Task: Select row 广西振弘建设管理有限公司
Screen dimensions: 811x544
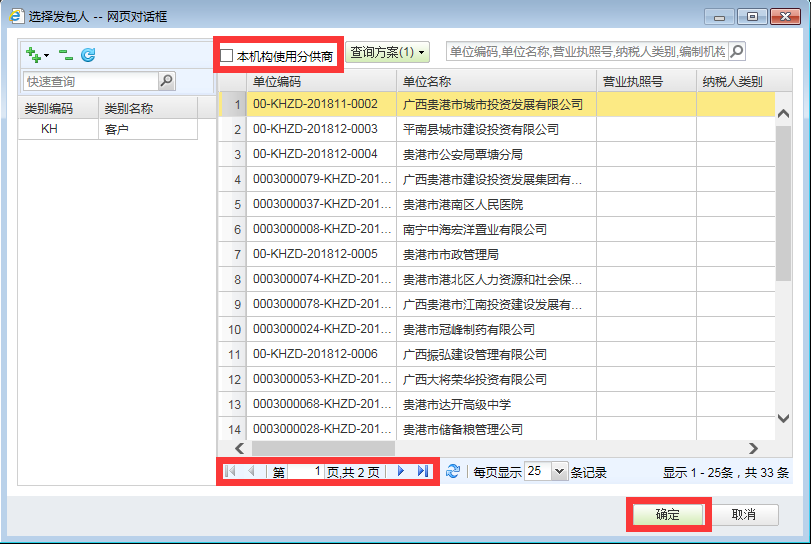Action: tap(497, 354)
